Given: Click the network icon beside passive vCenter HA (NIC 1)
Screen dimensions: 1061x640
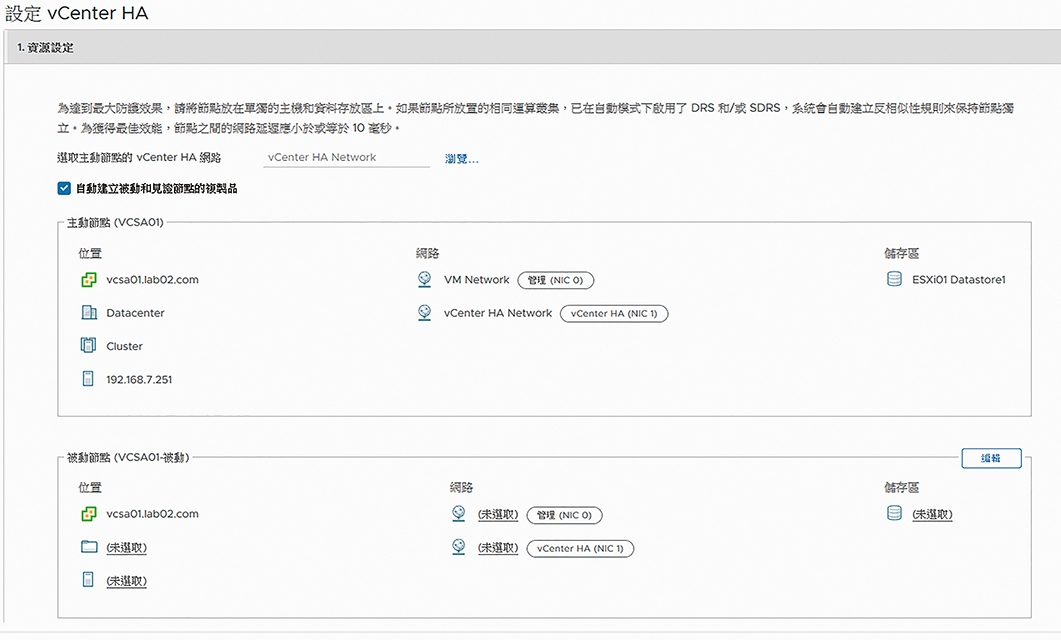Looking at the screenshot, I should 458,547.
